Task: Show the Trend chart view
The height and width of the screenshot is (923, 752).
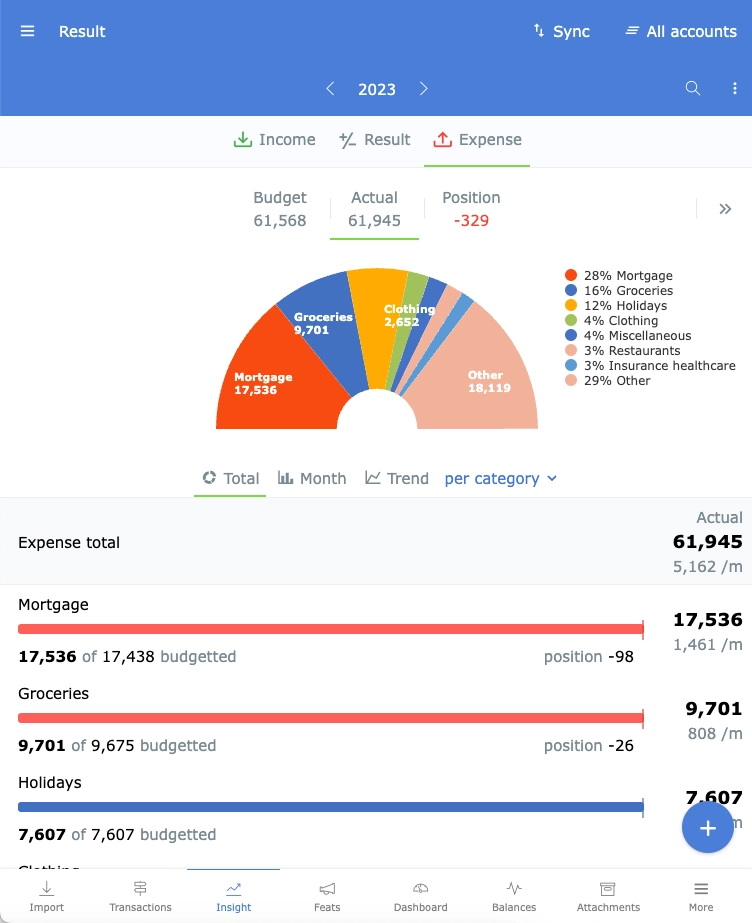Action: pyautogui.click(x=397, y=478)
